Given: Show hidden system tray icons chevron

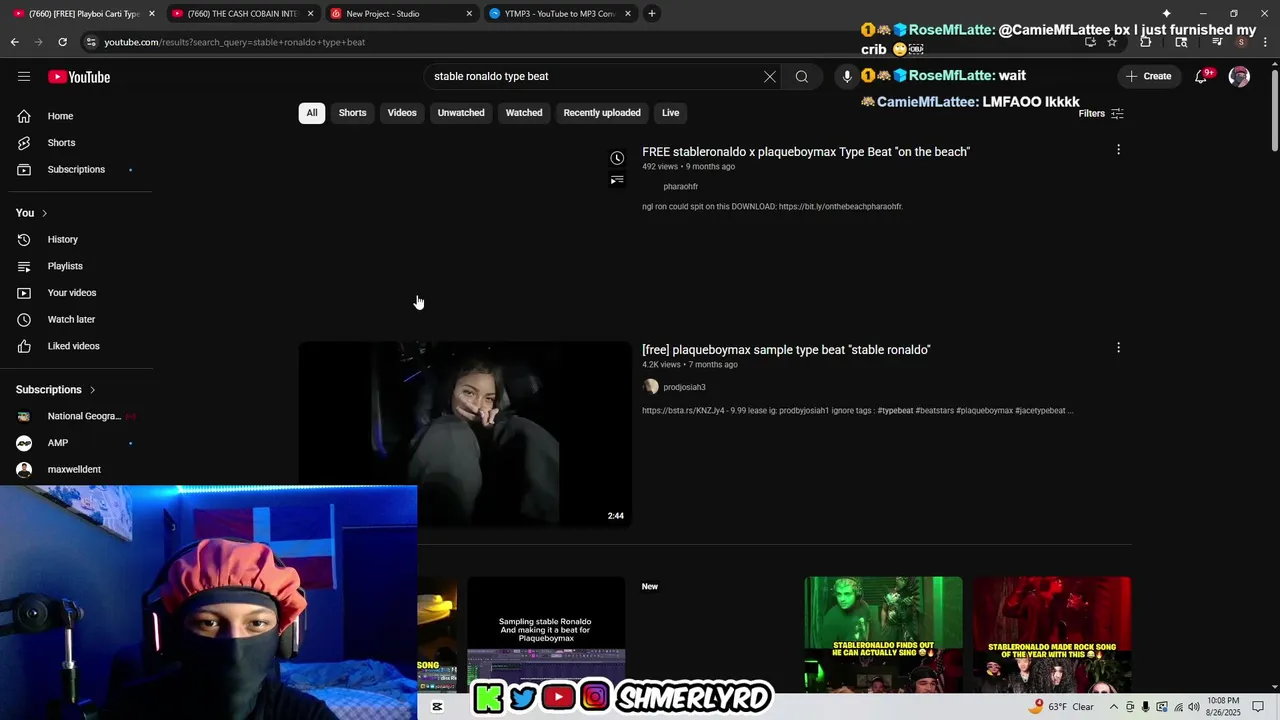Looking at the screenshot, I should [1114, 707].
